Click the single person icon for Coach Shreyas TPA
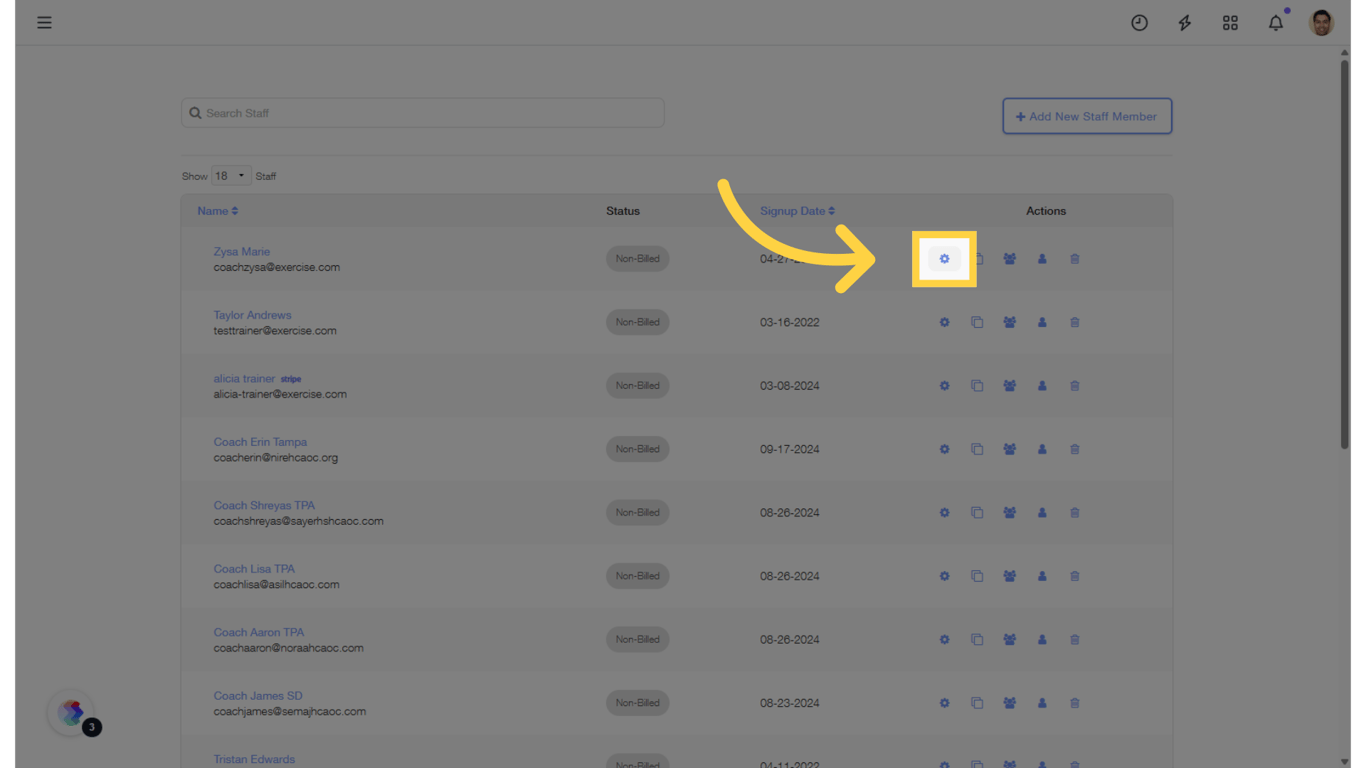This screenshot has height=768, width=1366. tap(1042, 513)
